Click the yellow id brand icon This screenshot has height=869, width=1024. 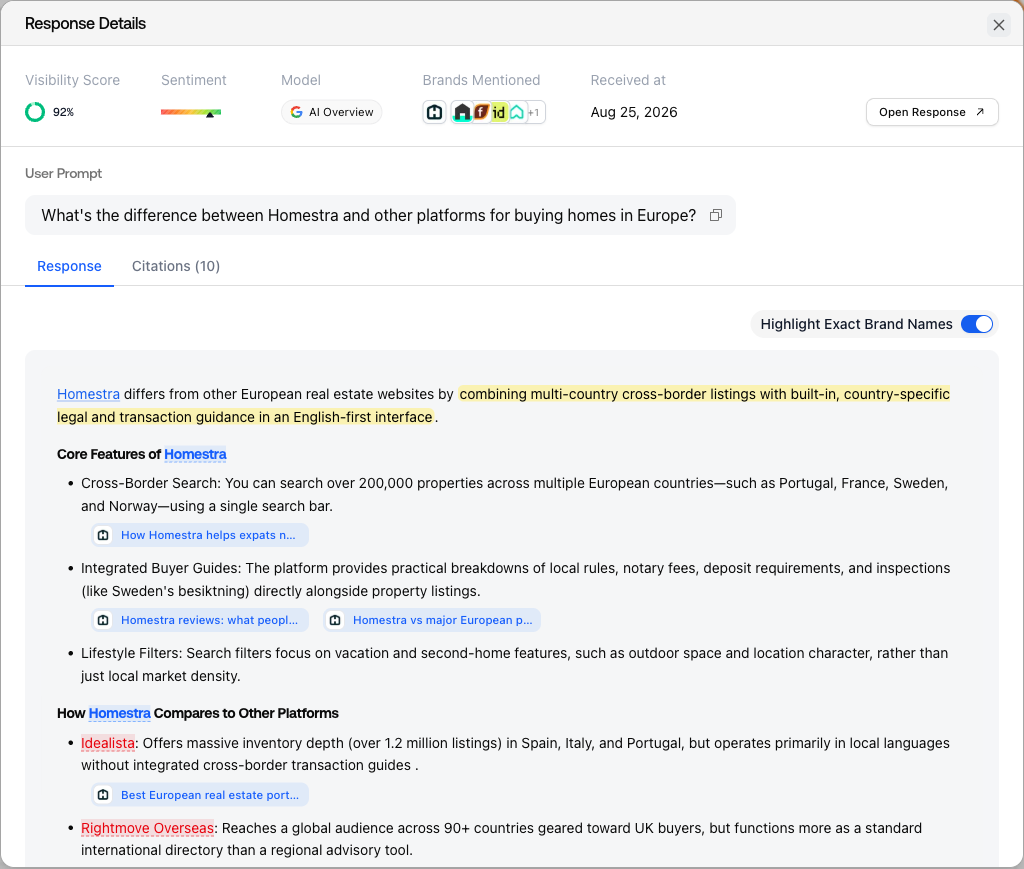click(x=498, y=112)
